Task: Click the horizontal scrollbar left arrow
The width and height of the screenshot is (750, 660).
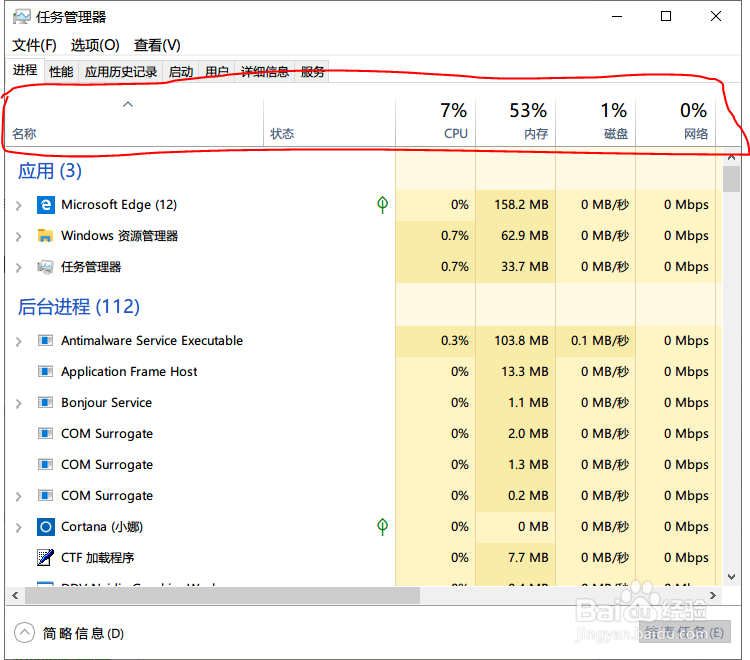Action: 15,595
